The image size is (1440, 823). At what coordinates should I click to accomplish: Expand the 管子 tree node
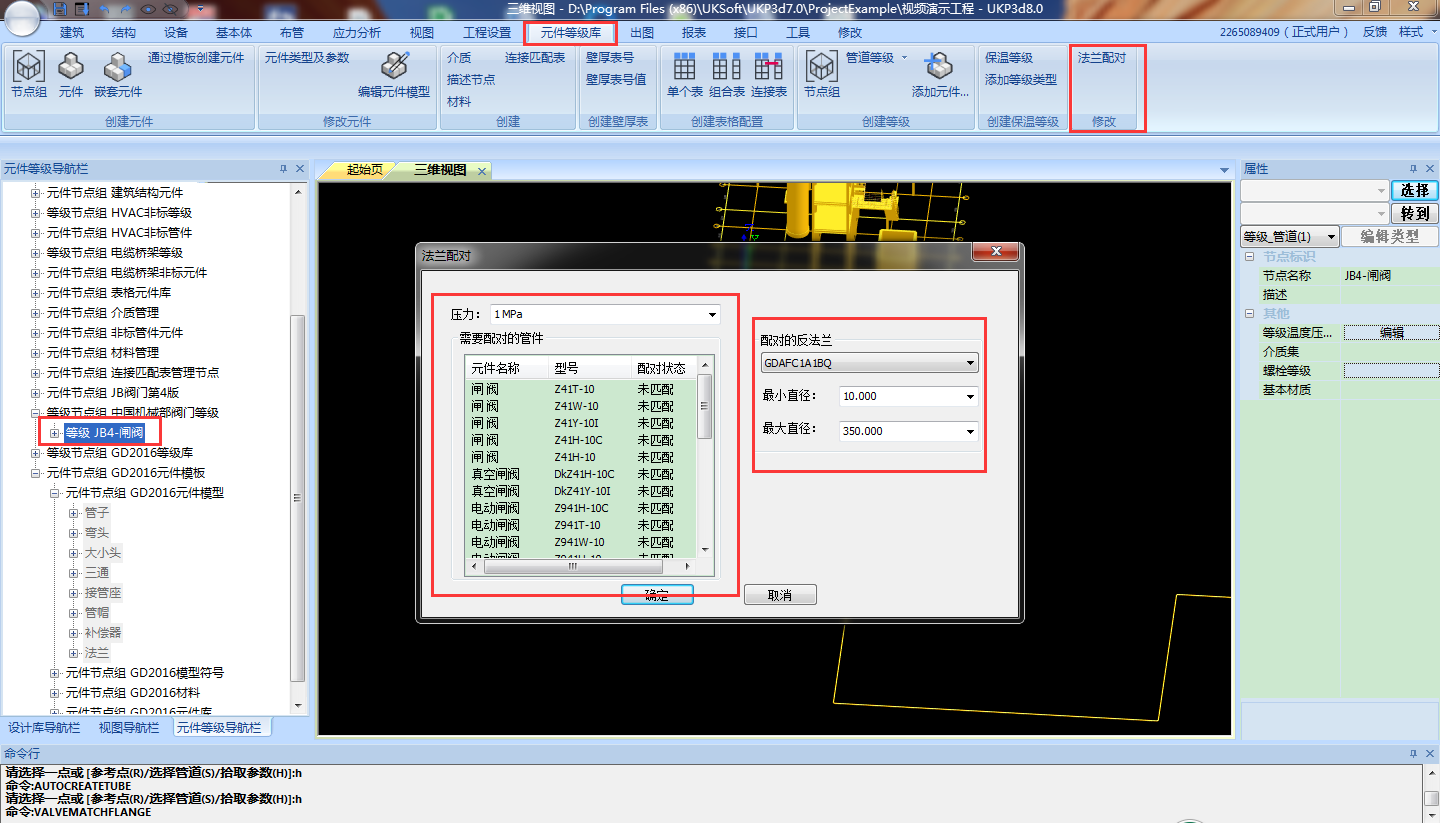[x=74, y=513]
